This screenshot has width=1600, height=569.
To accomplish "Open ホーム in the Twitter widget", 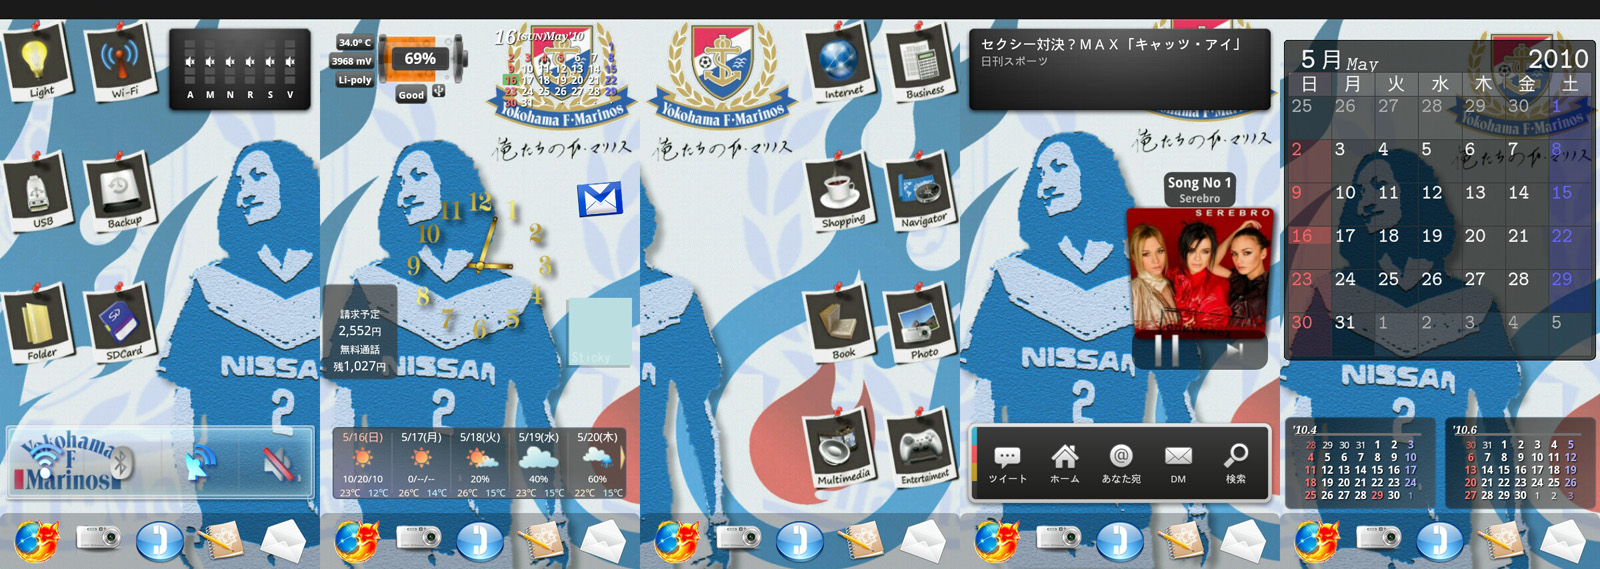I will [x=1064, y=464].
